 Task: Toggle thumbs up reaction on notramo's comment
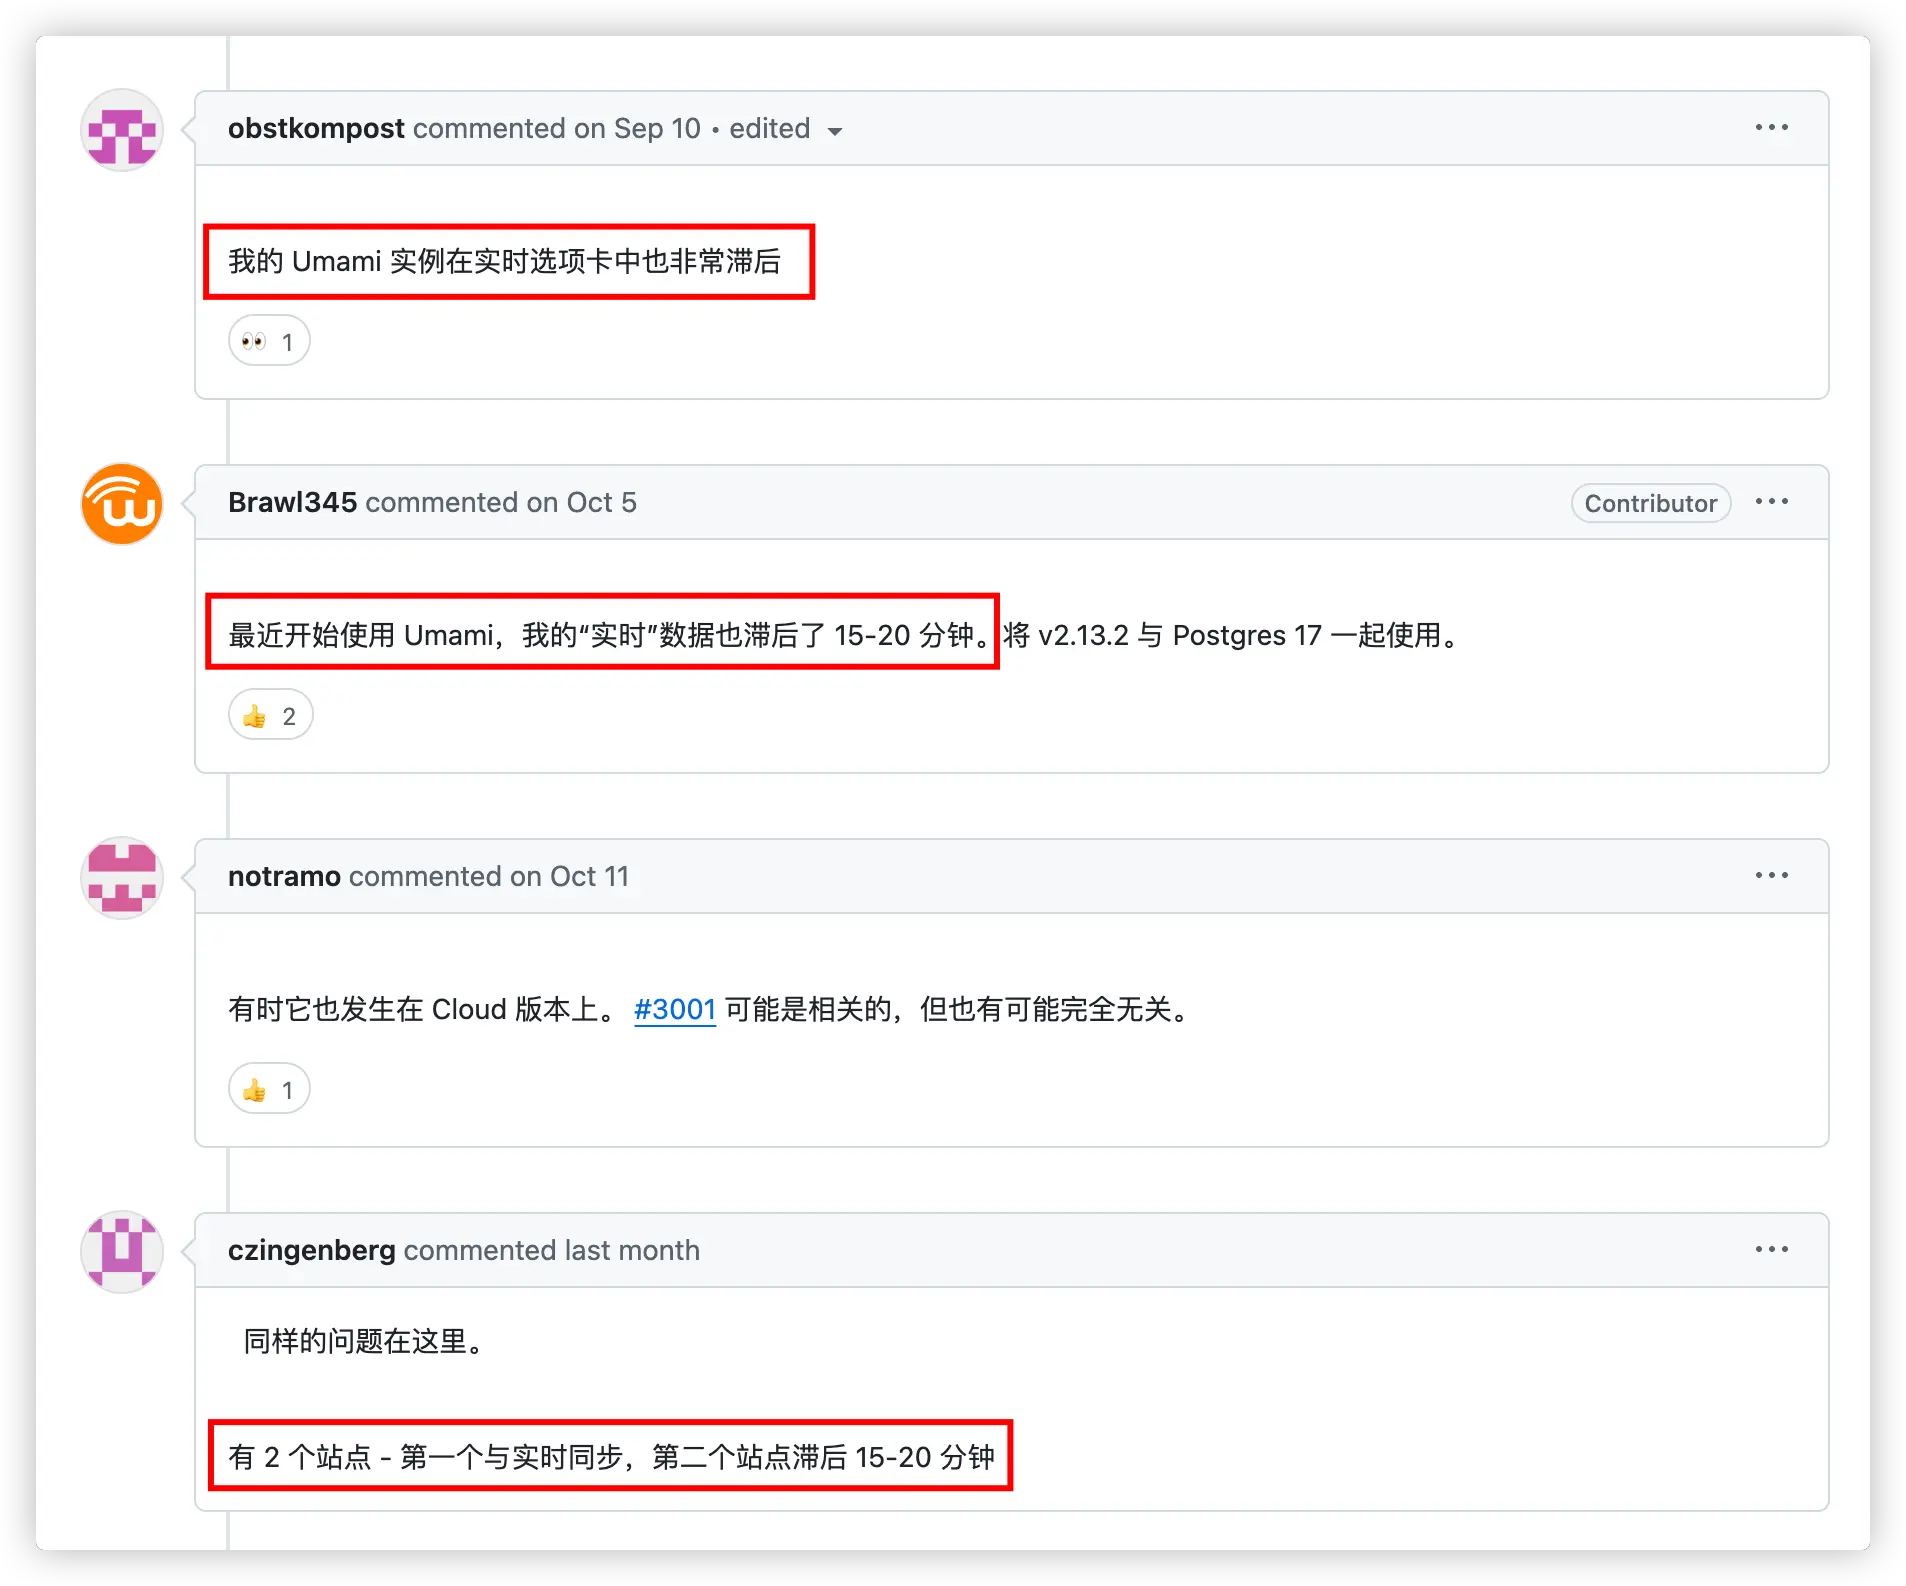pyautogui.click(x=269, y=1089)
